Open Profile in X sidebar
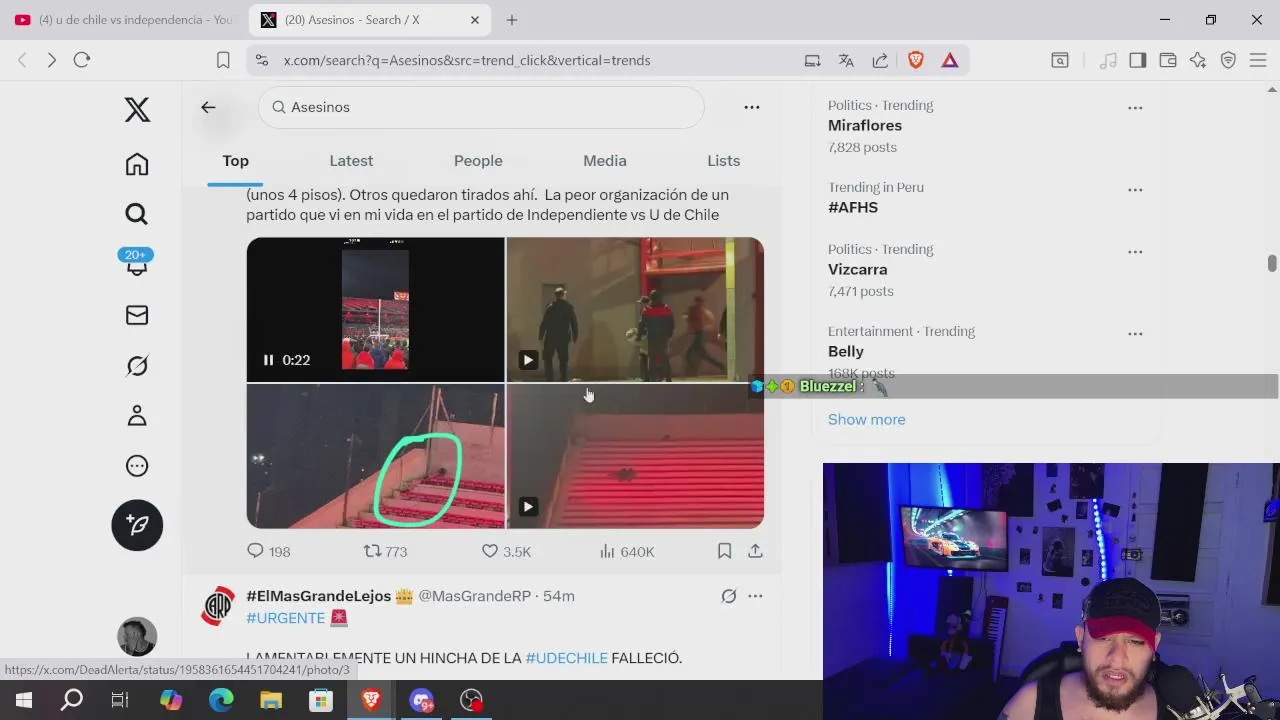Screen dimensions: 1280x720 (x=137, y=415)
